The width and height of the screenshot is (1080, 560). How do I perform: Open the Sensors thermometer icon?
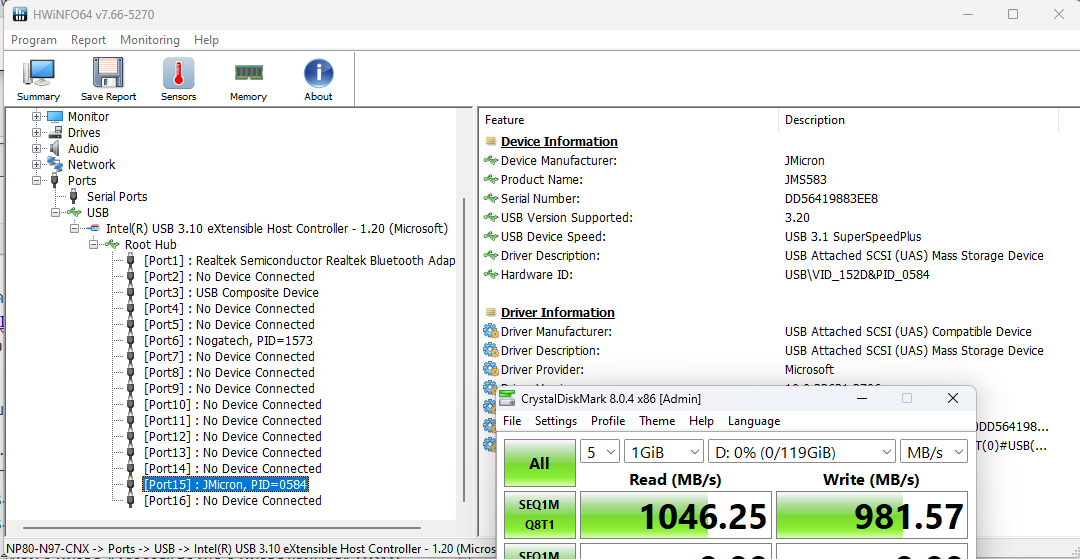[178, 73]
